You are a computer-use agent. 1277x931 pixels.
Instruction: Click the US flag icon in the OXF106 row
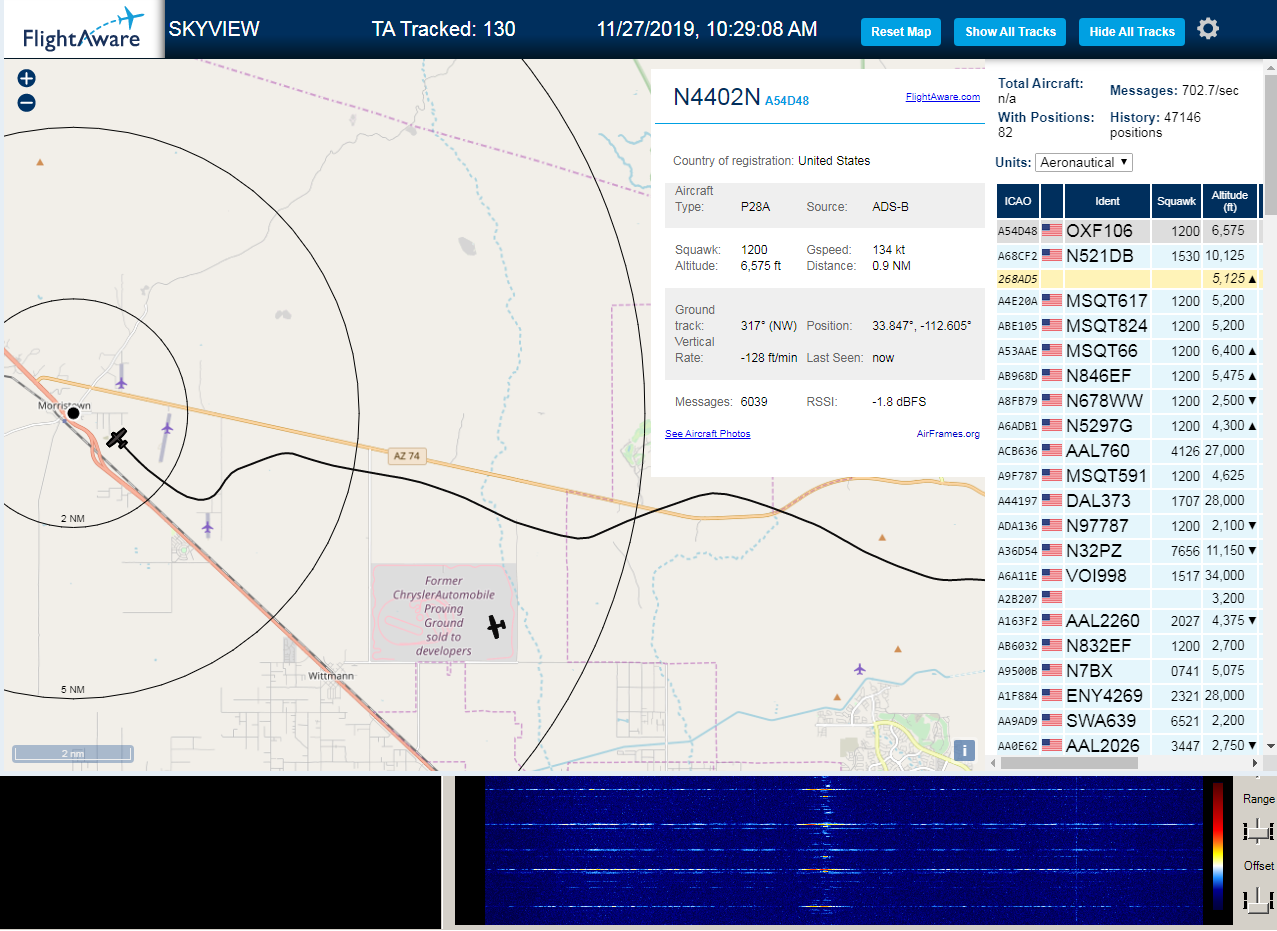coord(1052,230)
